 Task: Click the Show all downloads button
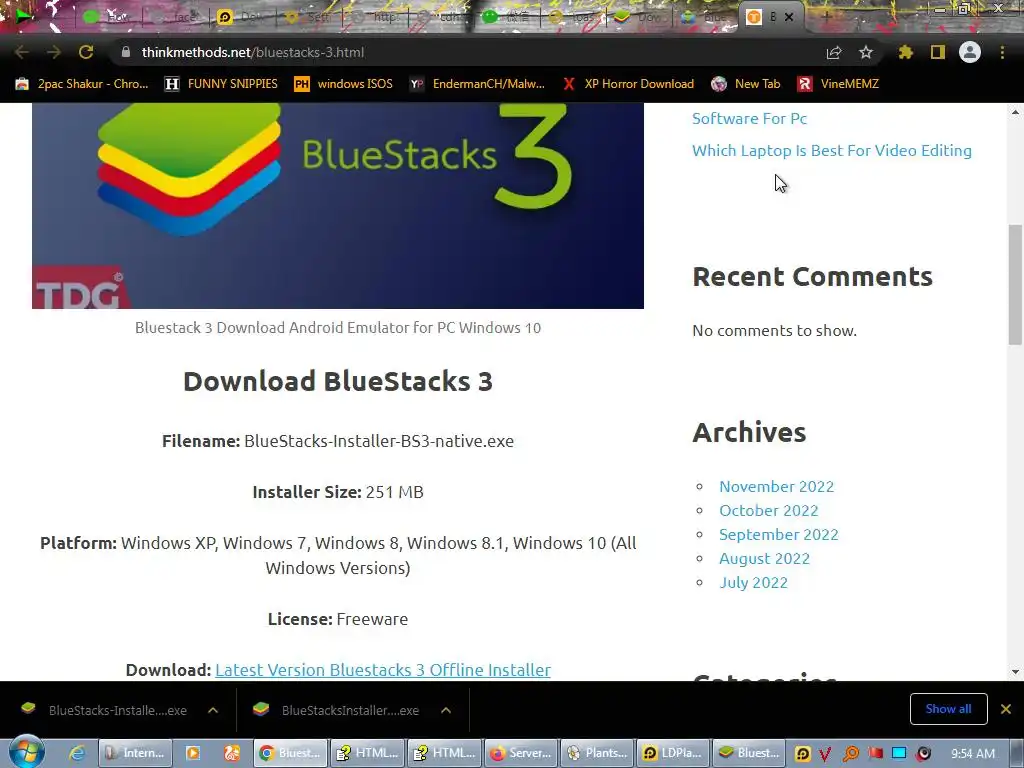click(948, 709)
